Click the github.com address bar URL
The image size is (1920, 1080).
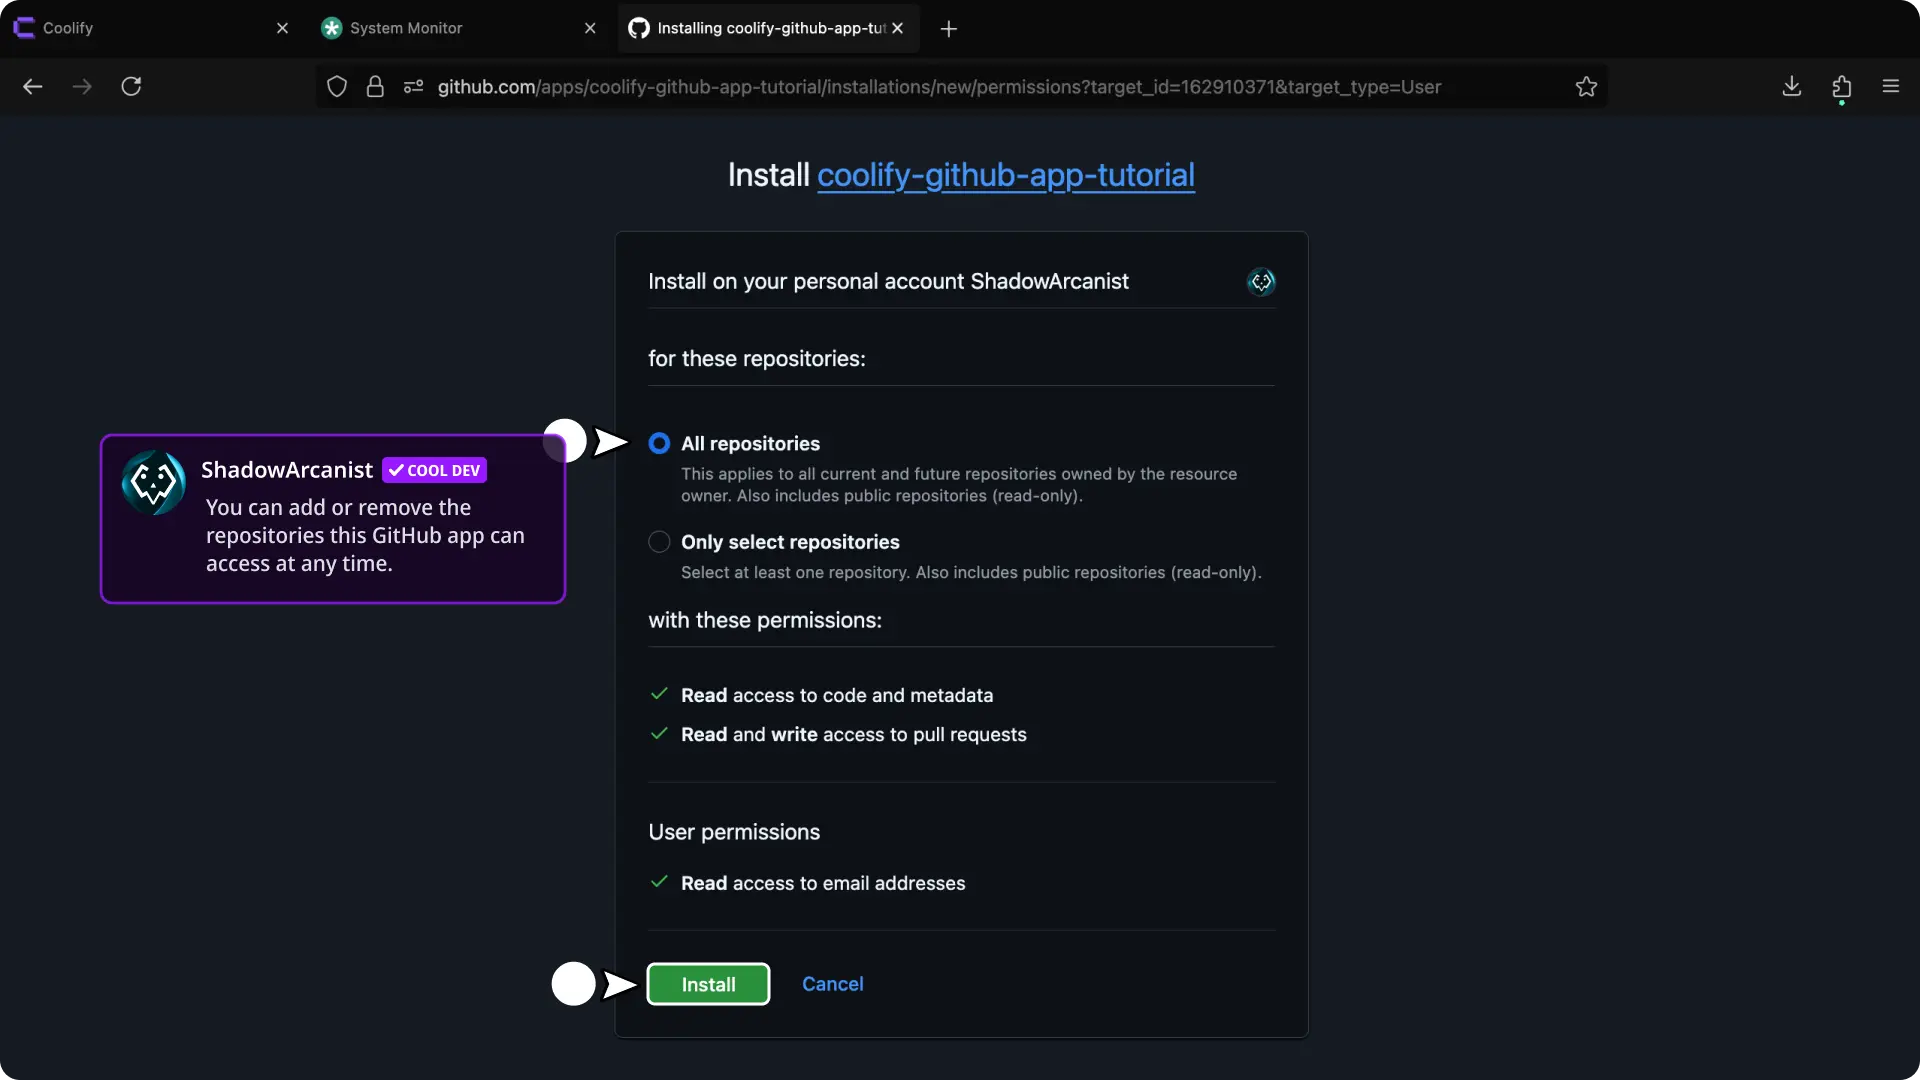coord(938,87)
